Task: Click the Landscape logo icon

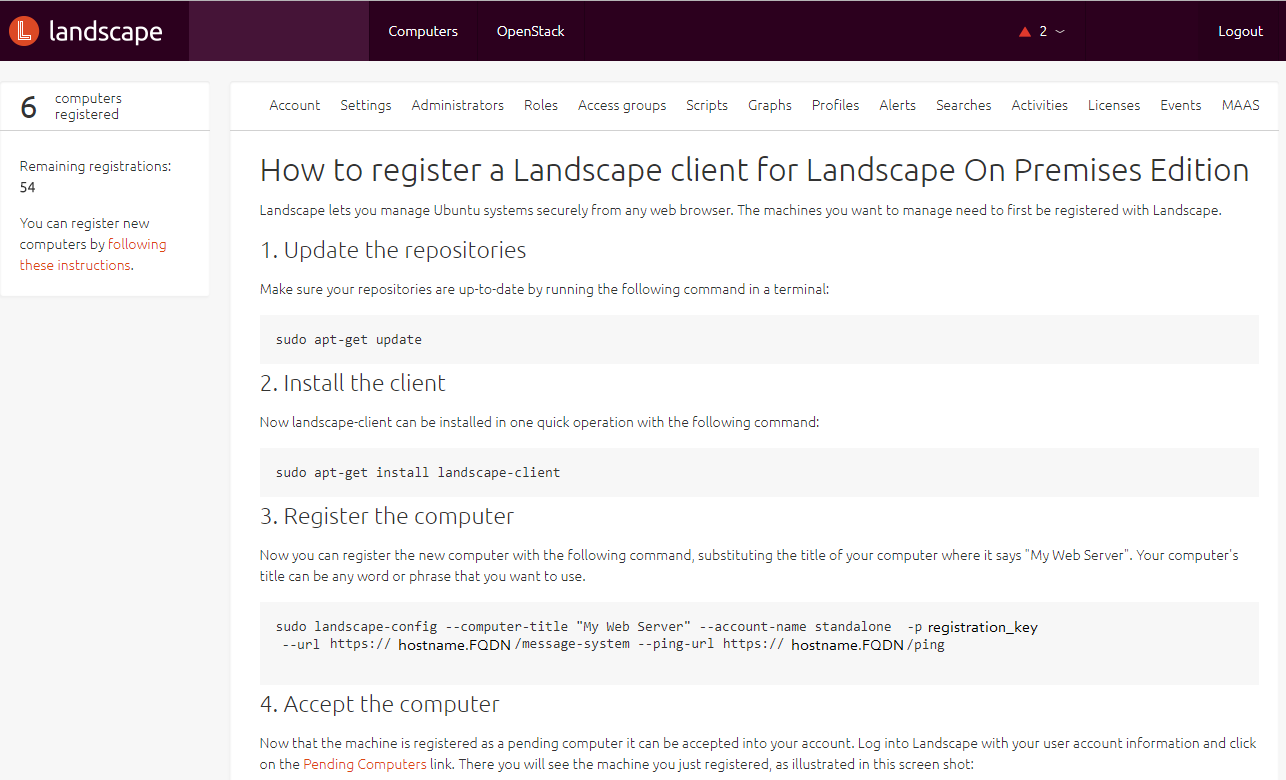Action: tap(22, 30)
